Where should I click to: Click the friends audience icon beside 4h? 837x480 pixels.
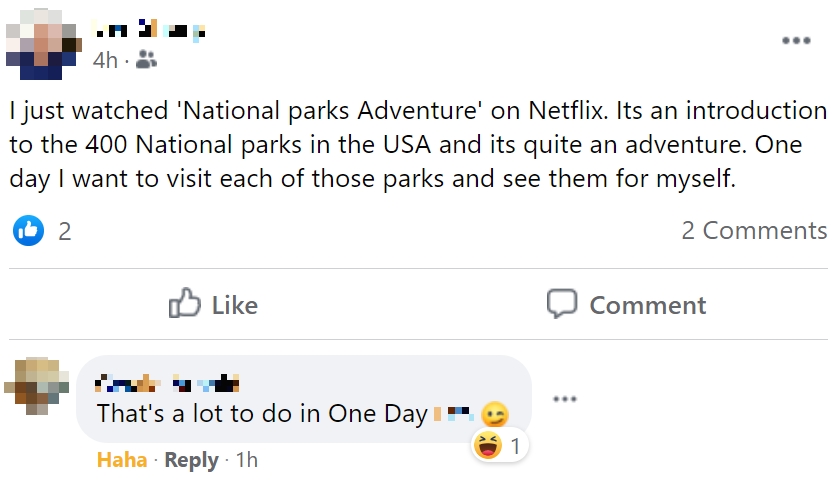146,60
